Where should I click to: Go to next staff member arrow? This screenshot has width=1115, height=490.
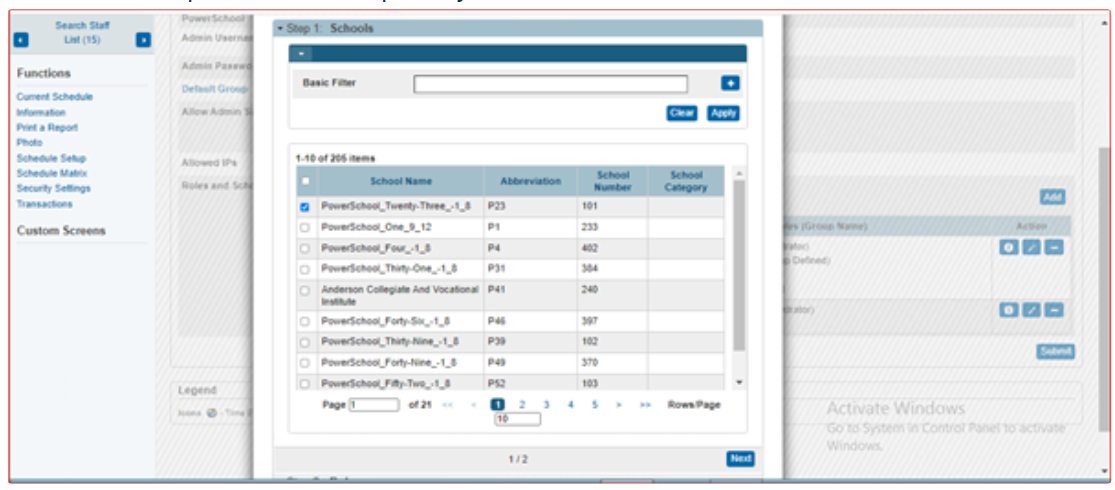[143, 40]
